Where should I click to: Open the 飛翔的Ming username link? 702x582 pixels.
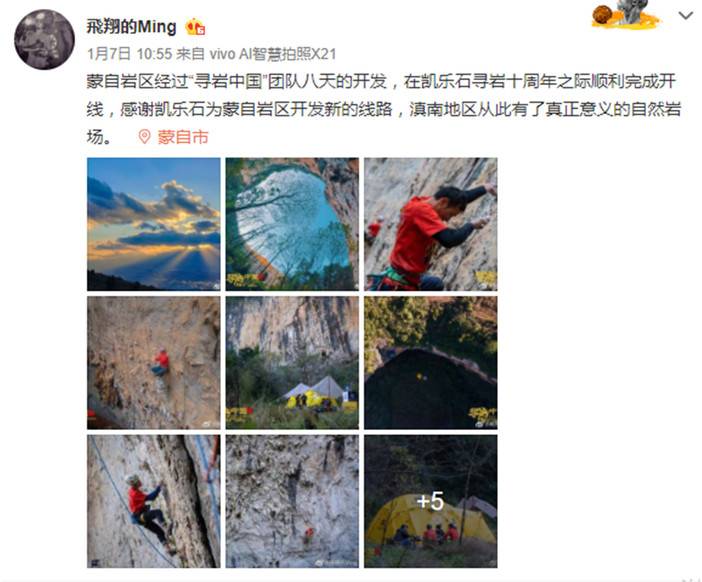(x=132, y=27)
